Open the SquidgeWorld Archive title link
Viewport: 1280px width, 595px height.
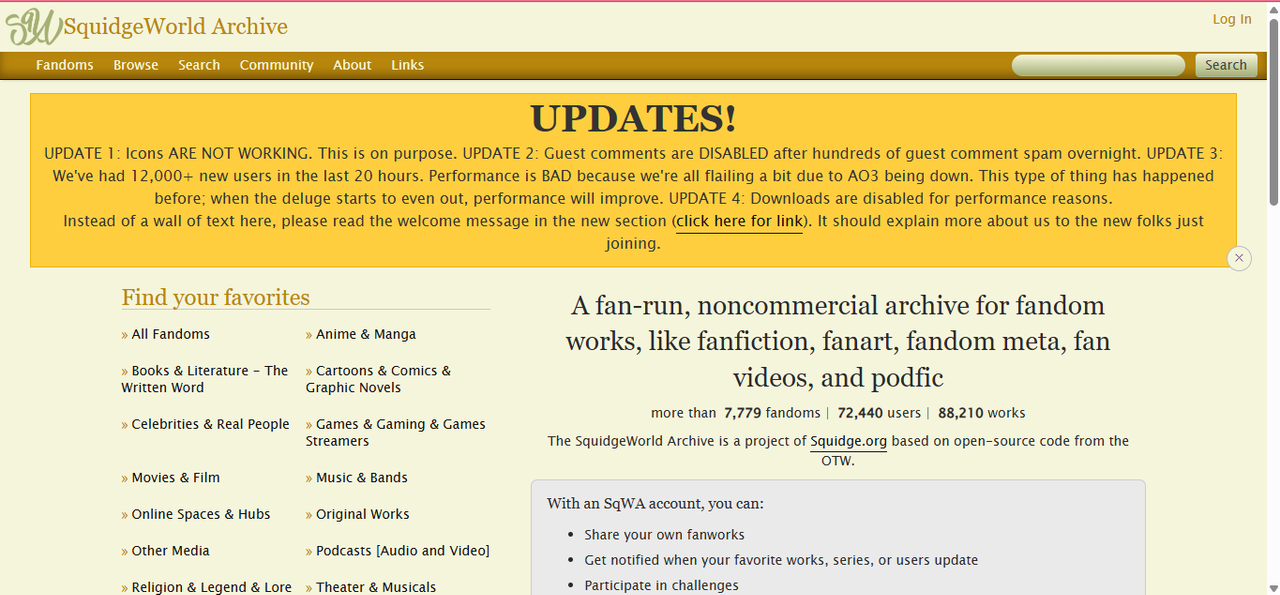coord(176,27)
